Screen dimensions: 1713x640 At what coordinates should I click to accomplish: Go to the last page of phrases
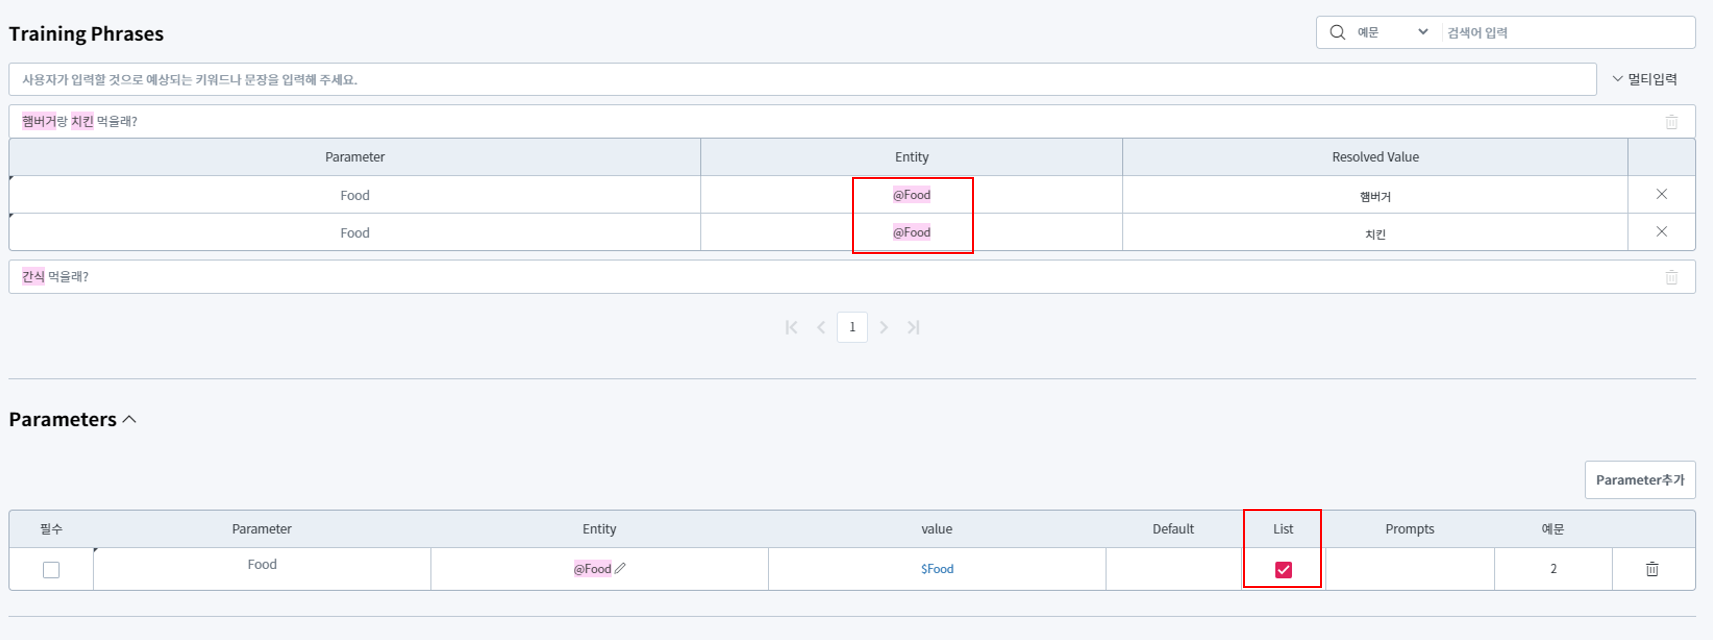[x=913, y=327]
